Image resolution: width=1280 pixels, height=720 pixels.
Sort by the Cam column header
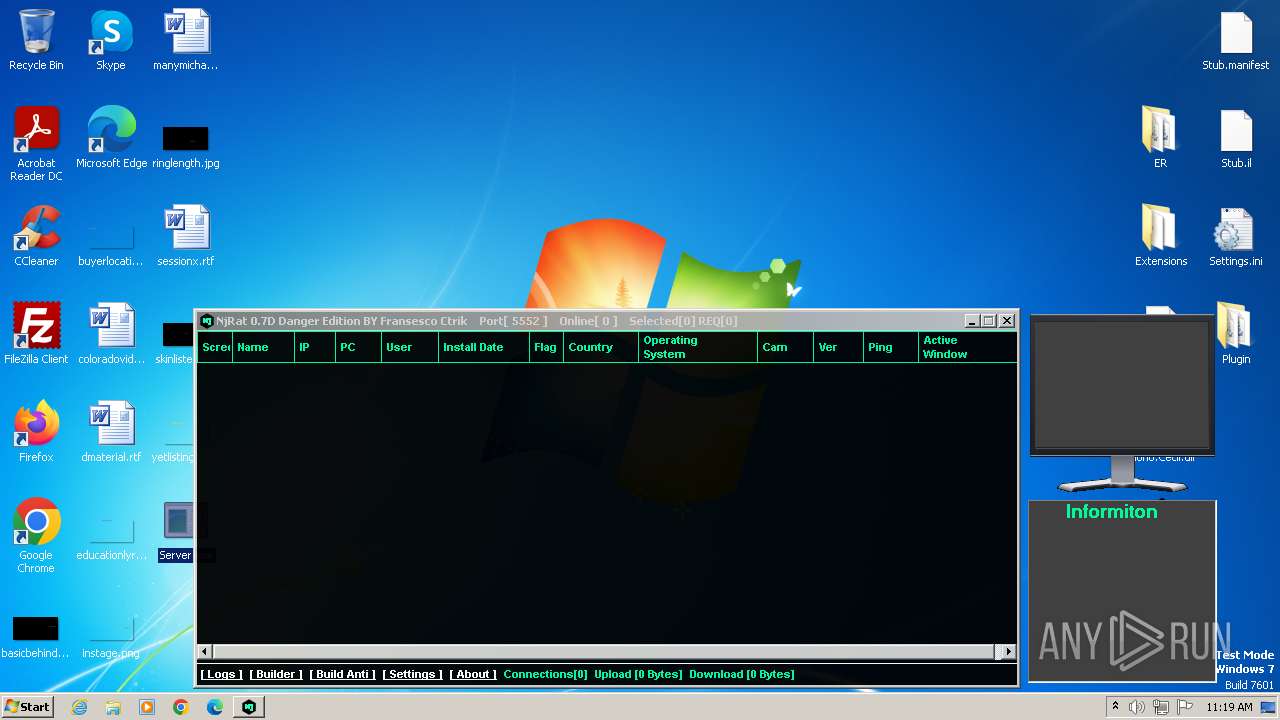click(785, 347)
